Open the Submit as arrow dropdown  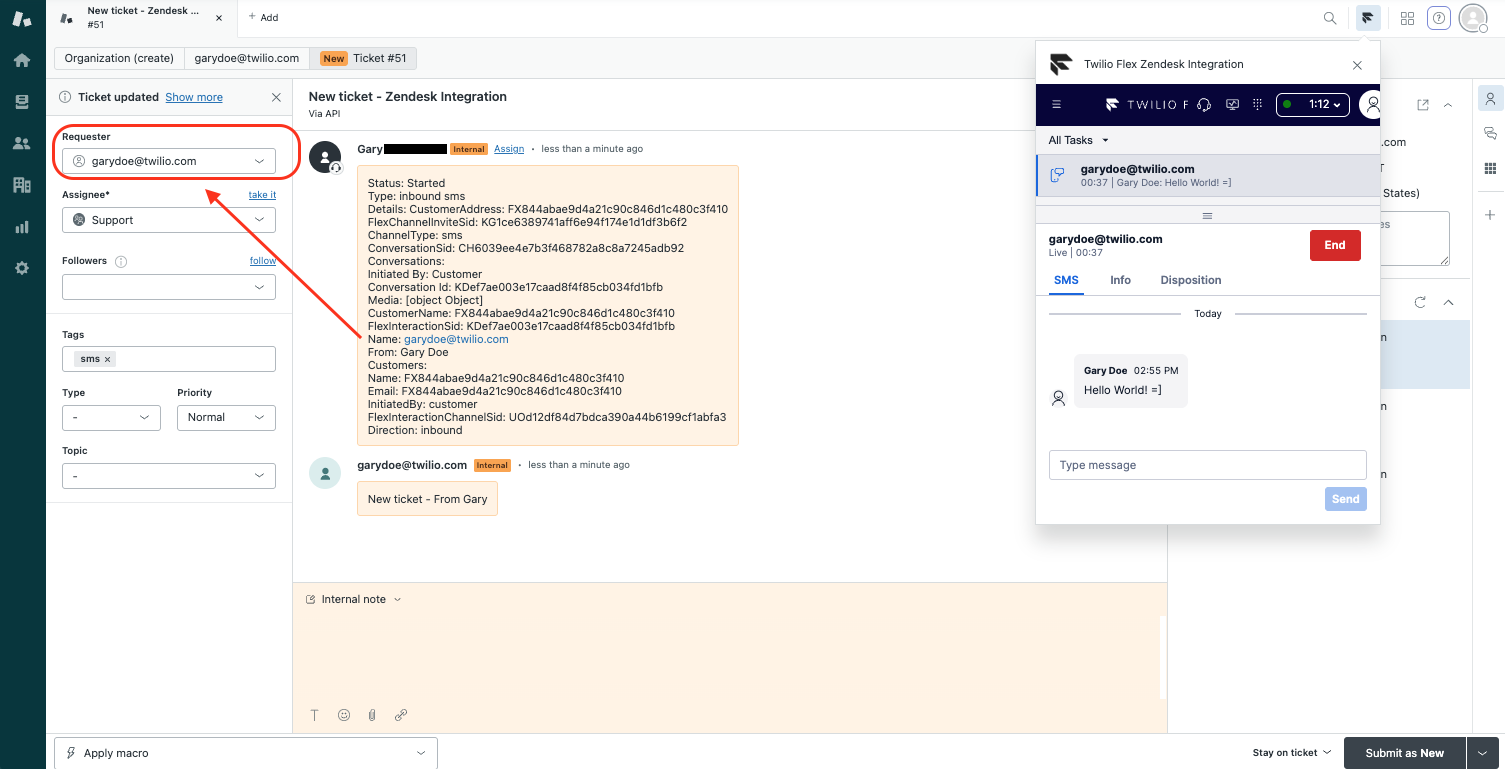click(x=1481, y=753)
